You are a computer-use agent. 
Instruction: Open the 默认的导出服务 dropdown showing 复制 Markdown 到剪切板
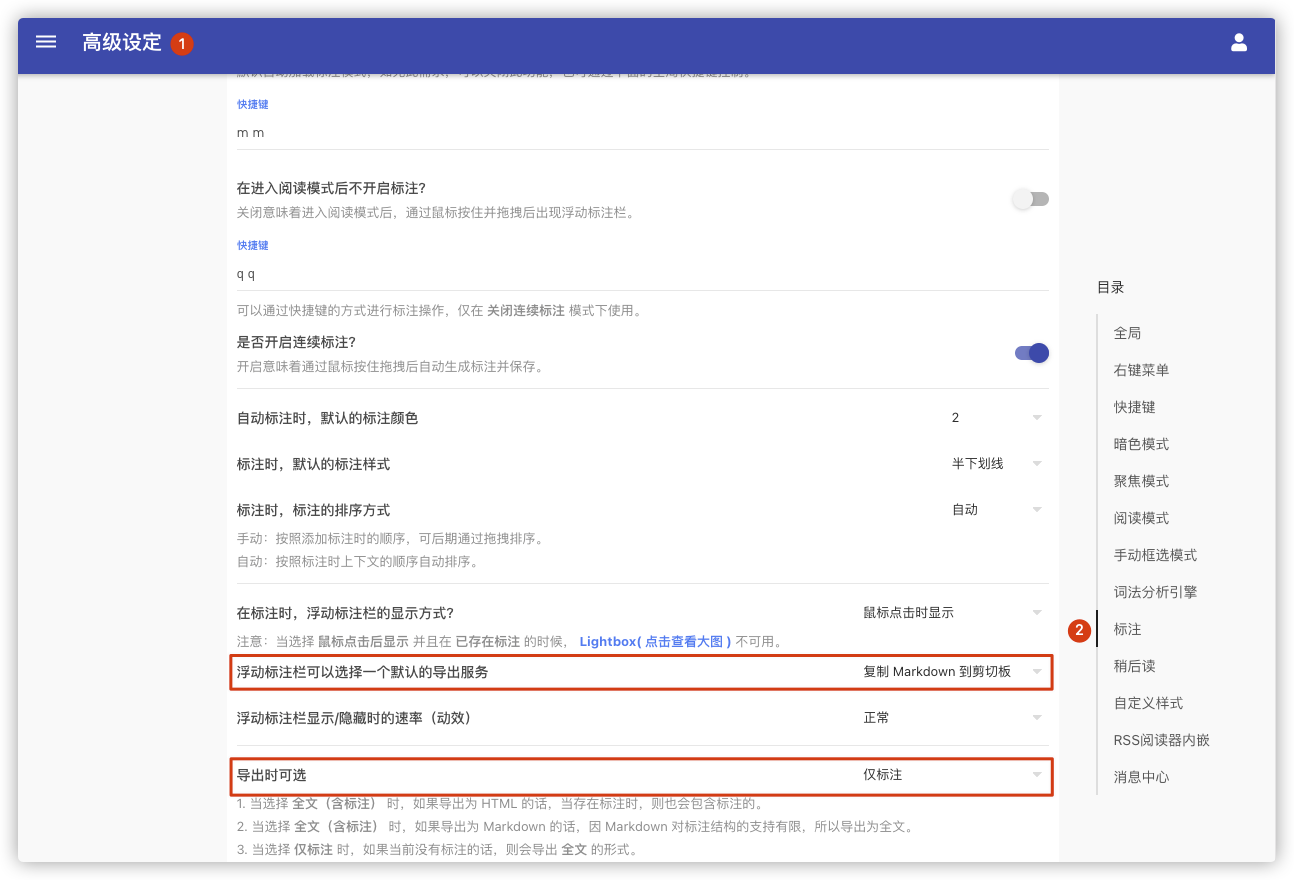(953, 672)
